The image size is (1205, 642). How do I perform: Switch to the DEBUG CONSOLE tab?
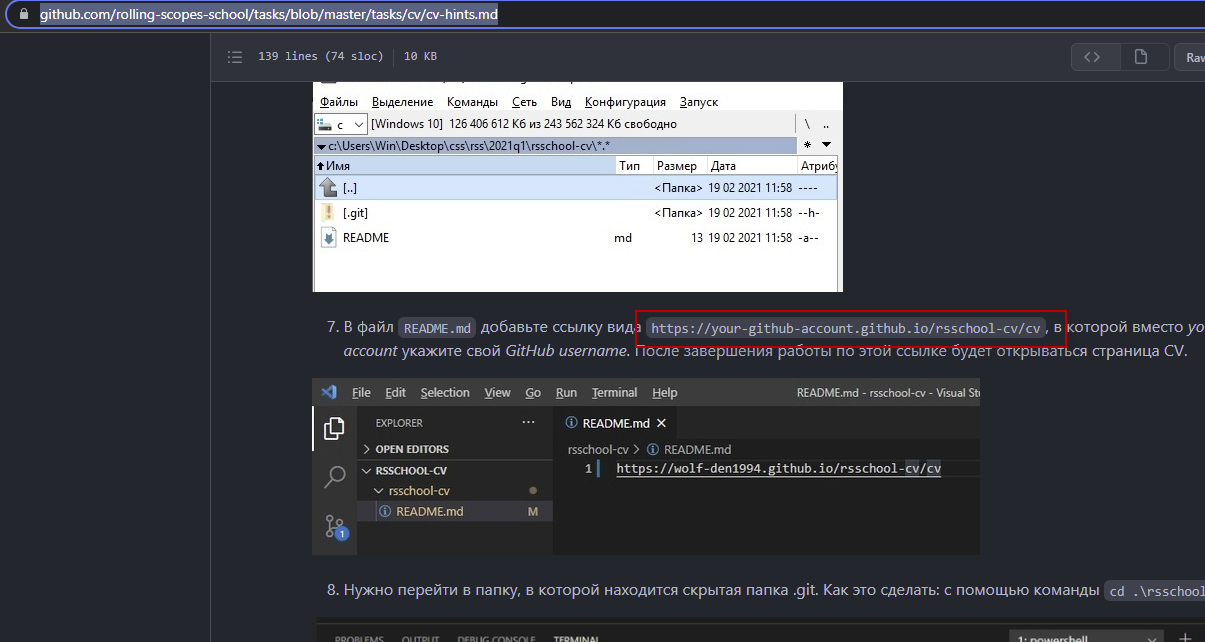[496, 638]
